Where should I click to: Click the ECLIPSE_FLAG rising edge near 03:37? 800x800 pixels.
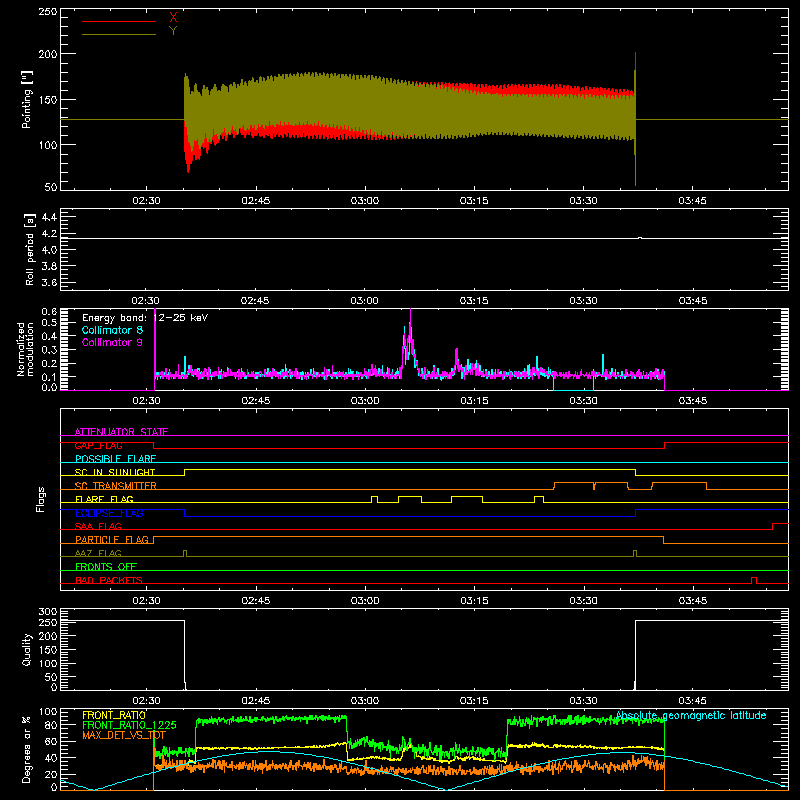click(636, 513)
